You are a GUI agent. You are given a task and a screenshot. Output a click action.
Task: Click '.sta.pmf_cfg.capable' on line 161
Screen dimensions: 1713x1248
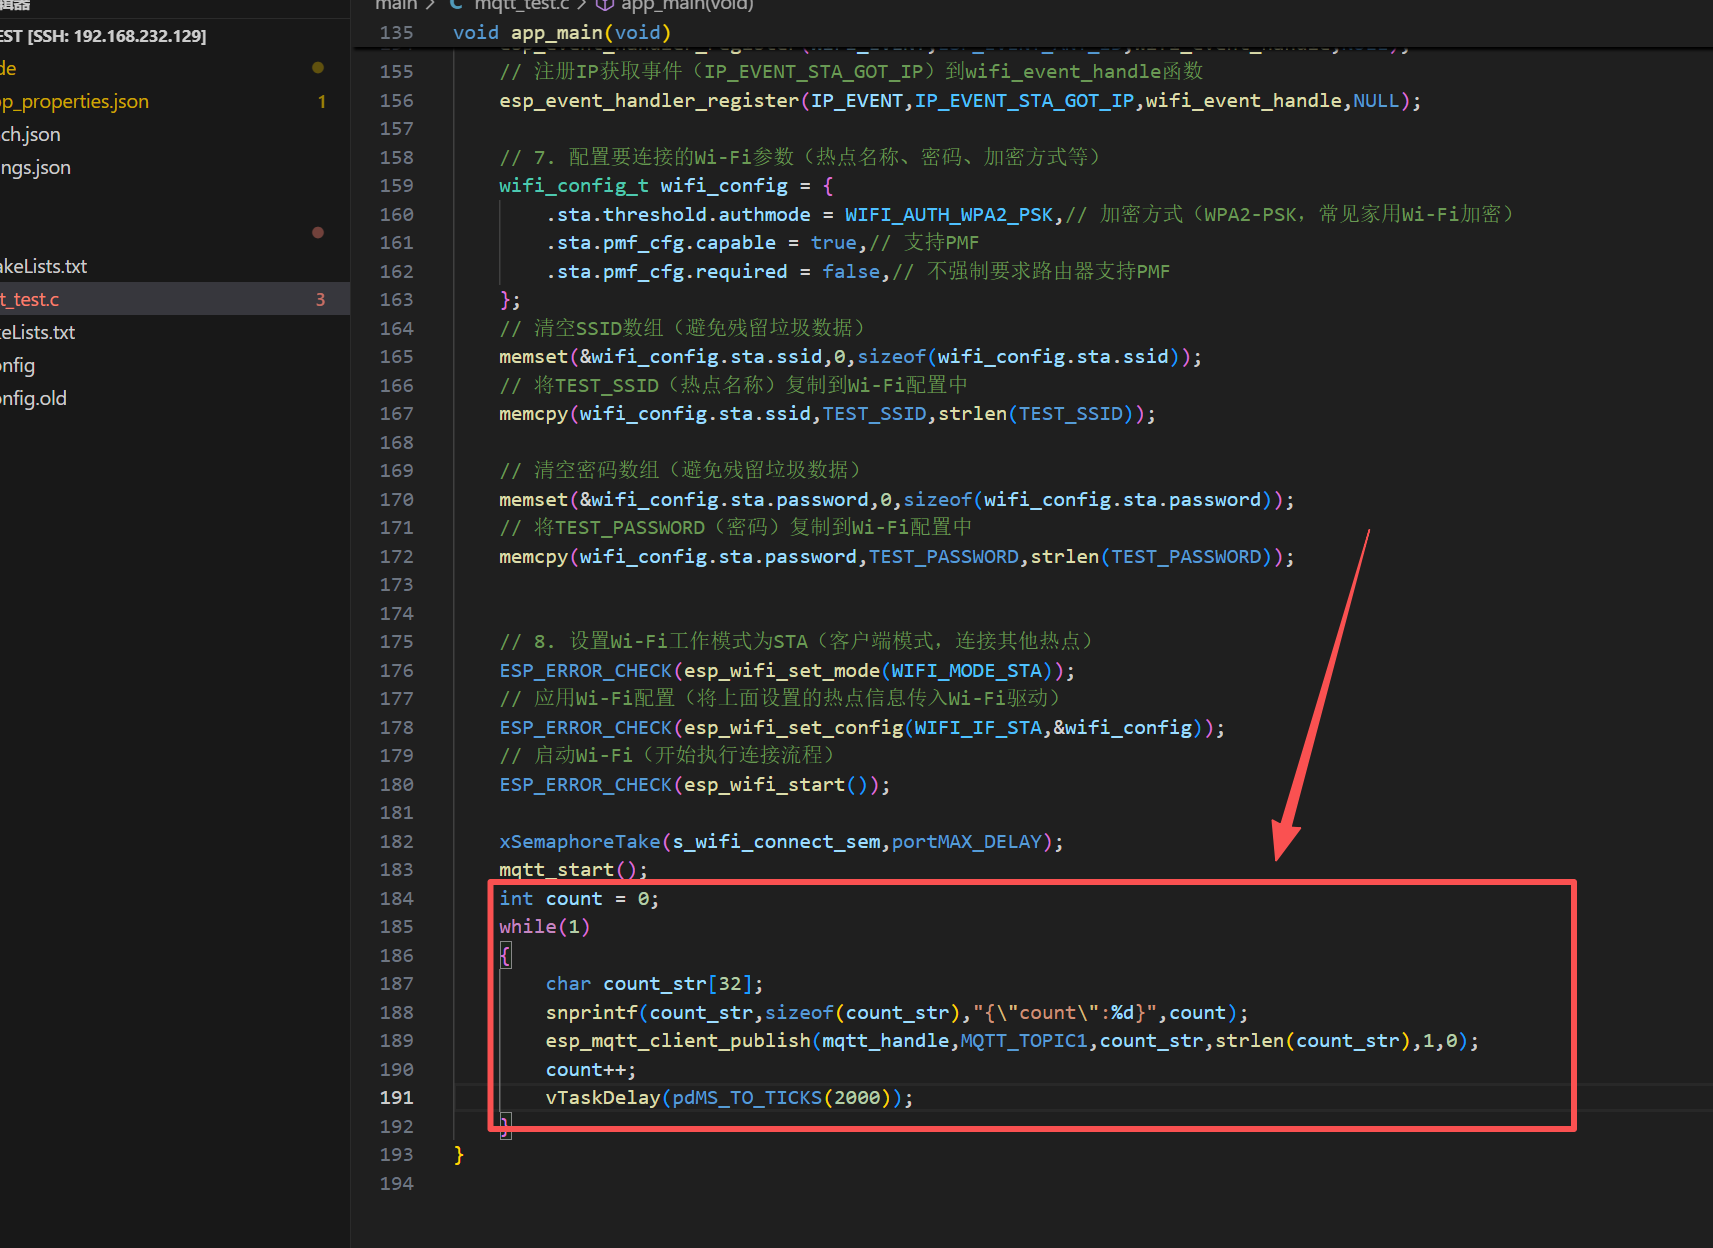point(661,242)
